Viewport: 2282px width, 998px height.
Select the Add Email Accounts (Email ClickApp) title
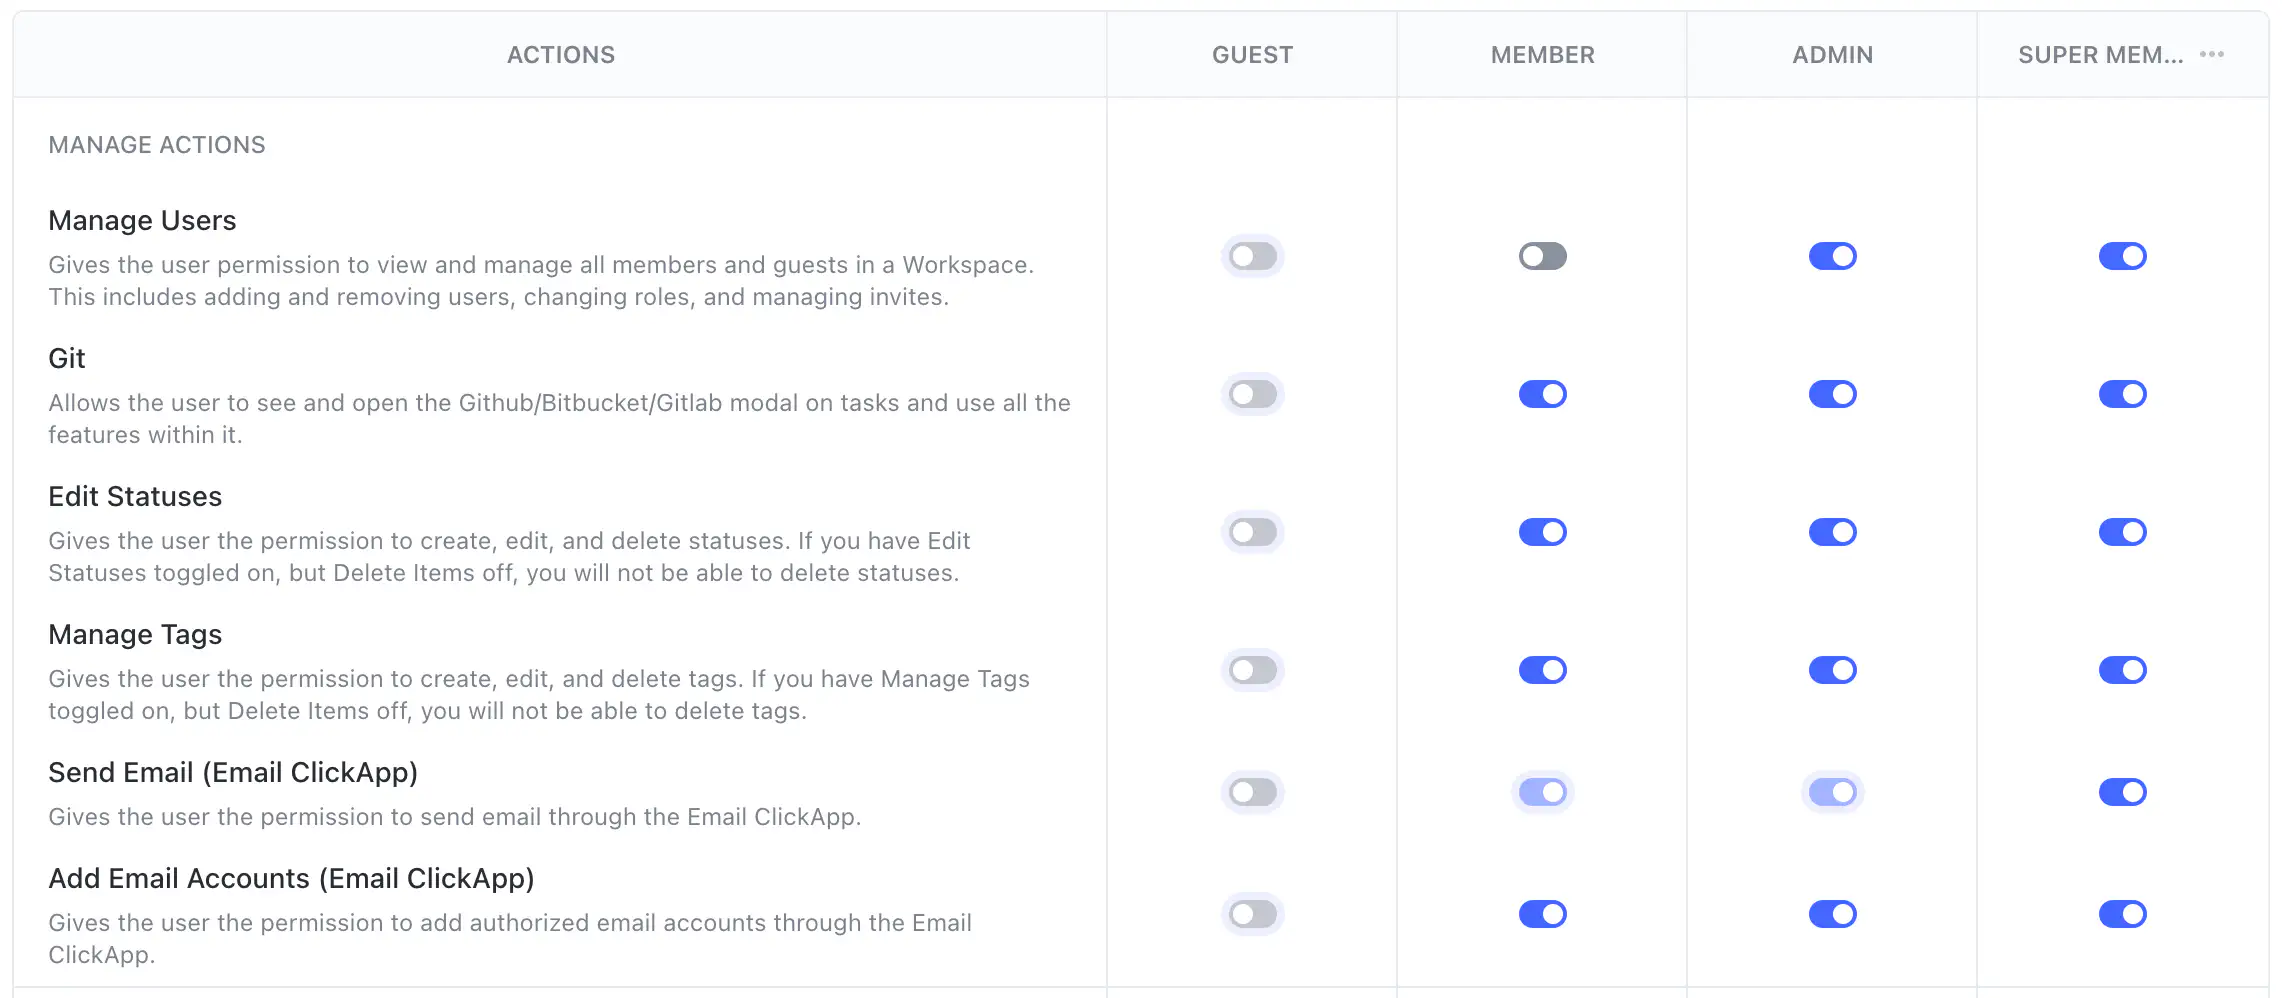[x=291, y=878]
